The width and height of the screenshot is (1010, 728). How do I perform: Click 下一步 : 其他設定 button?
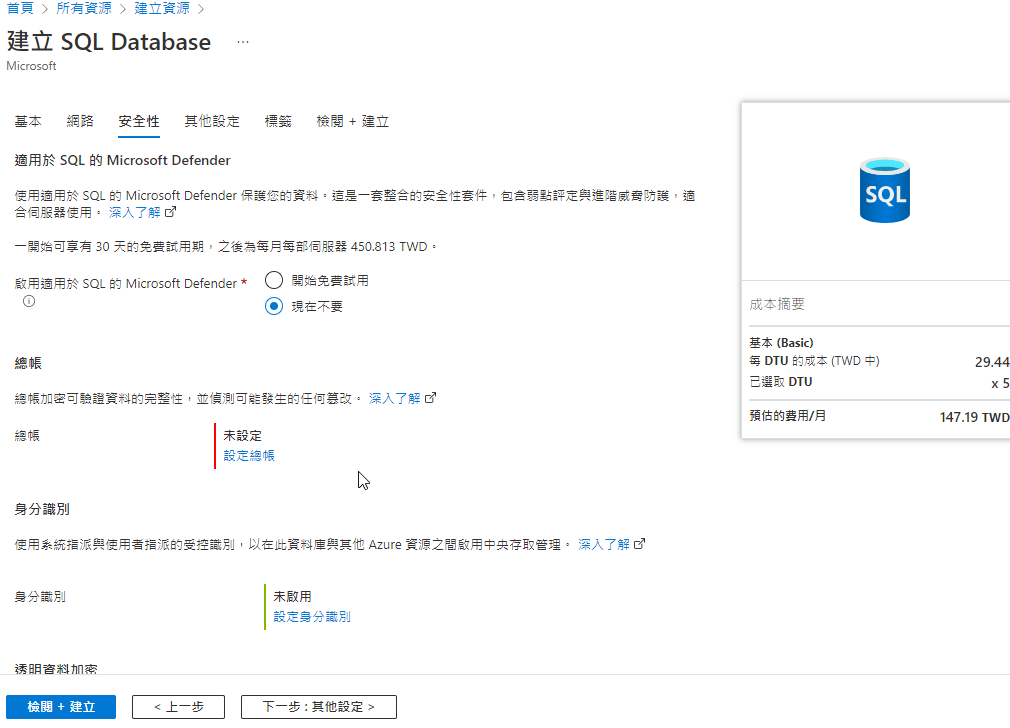tap(319, 707)
